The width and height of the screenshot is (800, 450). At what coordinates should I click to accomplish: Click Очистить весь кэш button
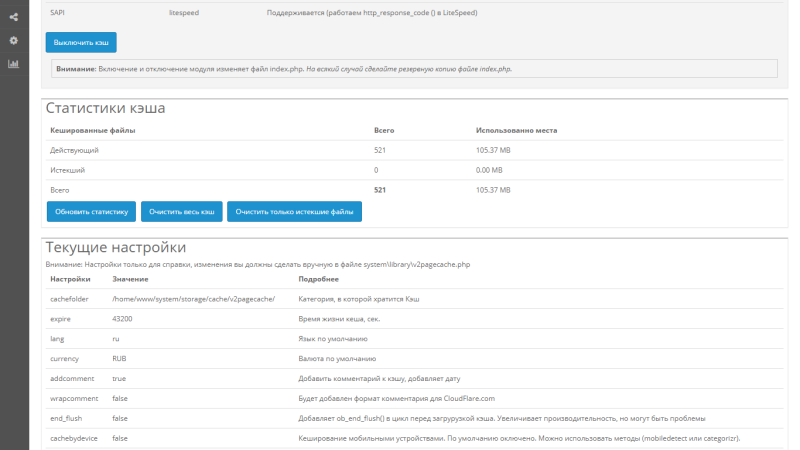182,212
